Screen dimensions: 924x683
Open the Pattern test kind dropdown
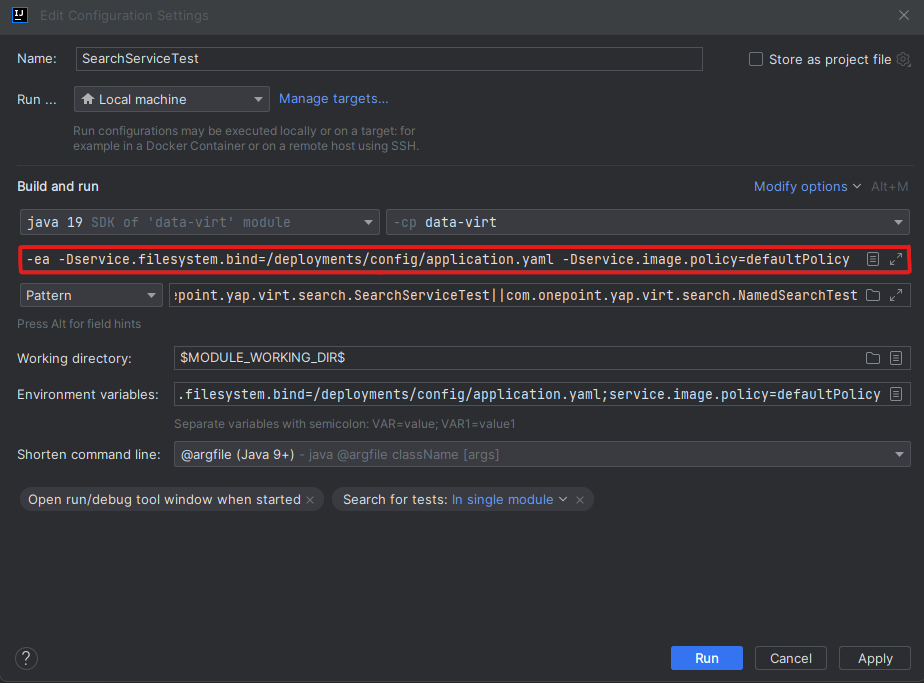click(x=91, y=295)
